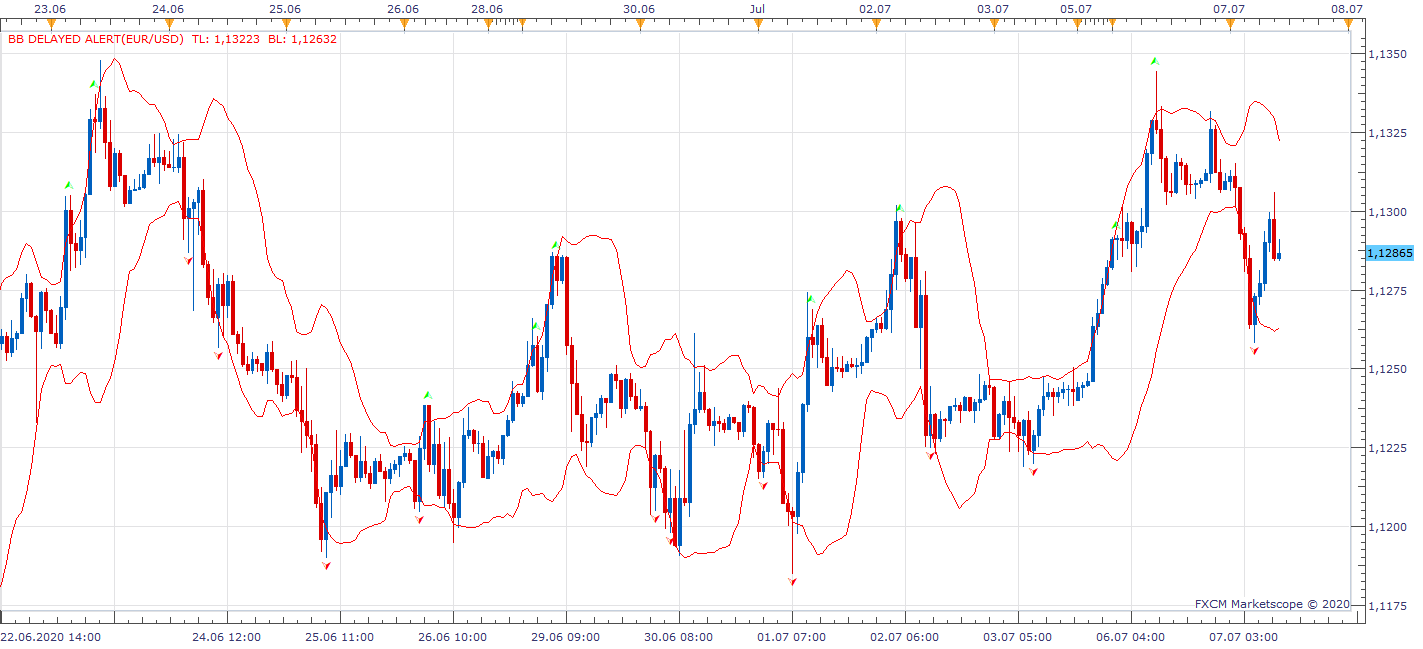Click the orange day marker under 05.07
Image resolution: width=1423 pixels, height=649 pixels.
click(1077, 23)
